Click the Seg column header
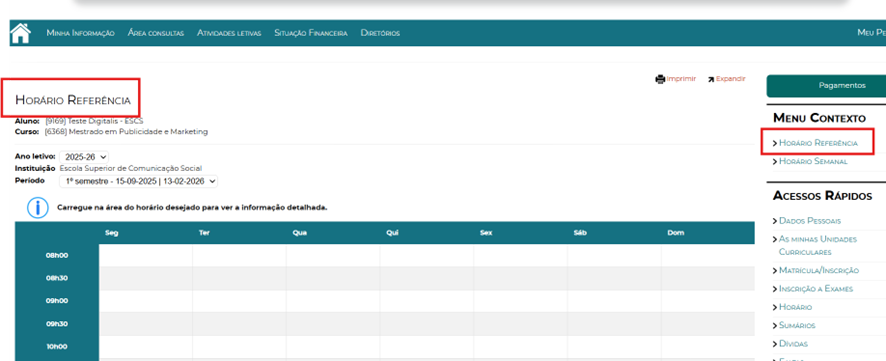This screenshot has height=361, width=886. point(111,233)
